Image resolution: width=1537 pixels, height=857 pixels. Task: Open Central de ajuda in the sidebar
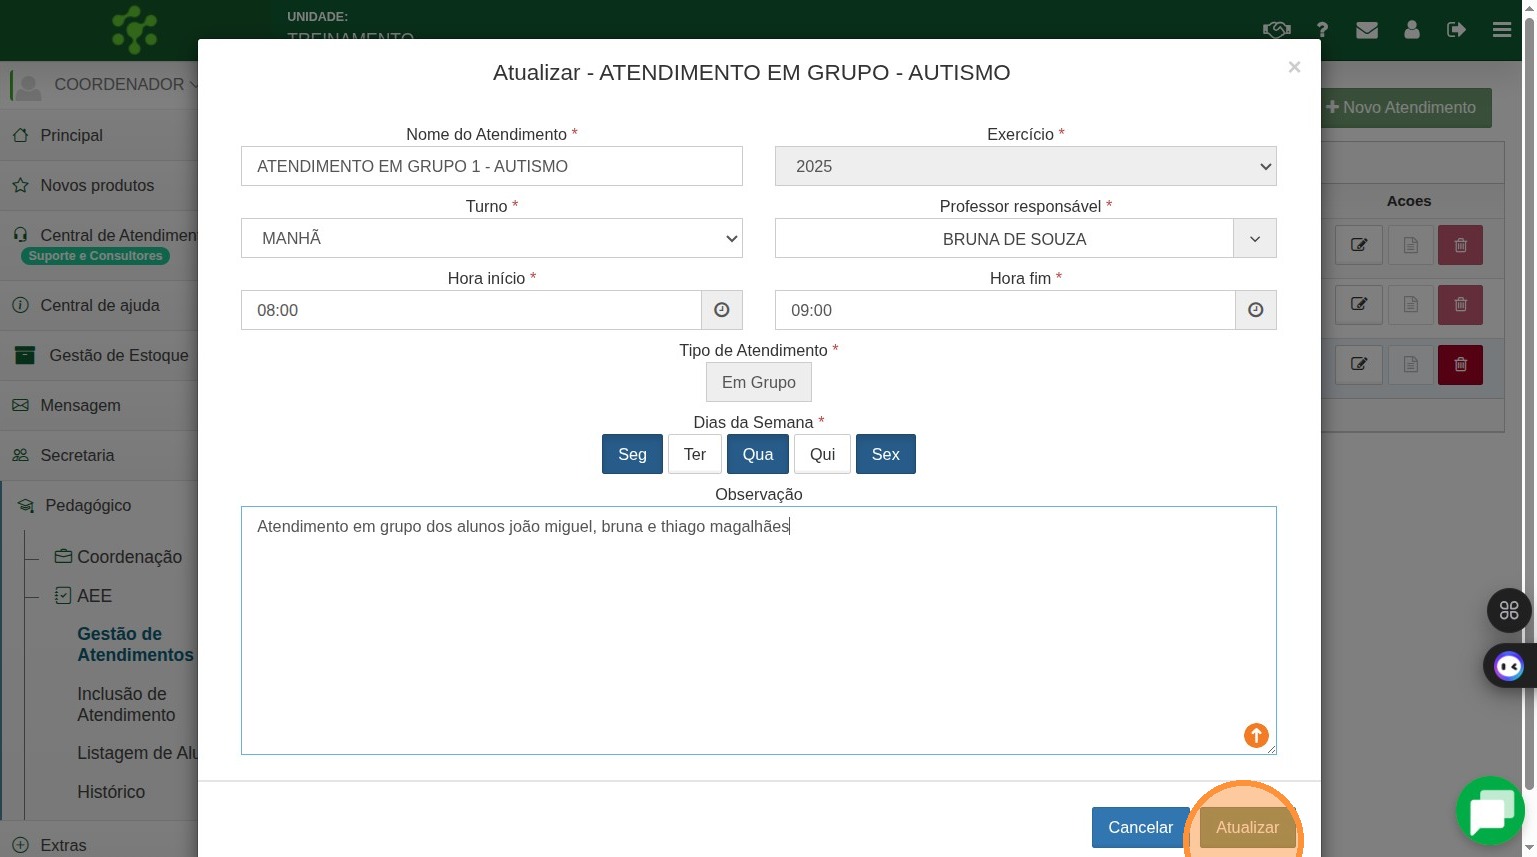click(100, 305)
